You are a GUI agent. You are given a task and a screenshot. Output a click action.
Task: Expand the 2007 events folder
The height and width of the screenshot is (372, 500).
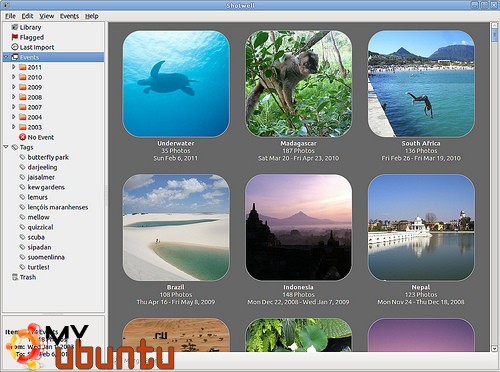point(14,107)
